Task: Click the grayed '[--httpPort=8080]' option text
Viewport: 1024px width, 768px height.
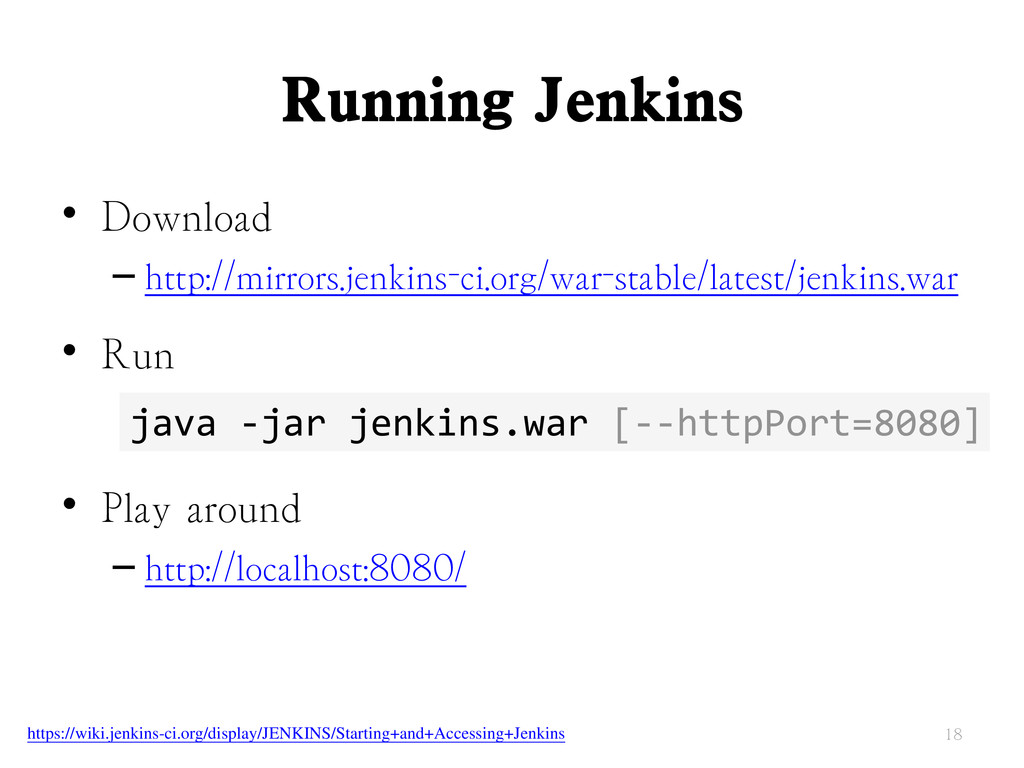Action: [797, 424]
